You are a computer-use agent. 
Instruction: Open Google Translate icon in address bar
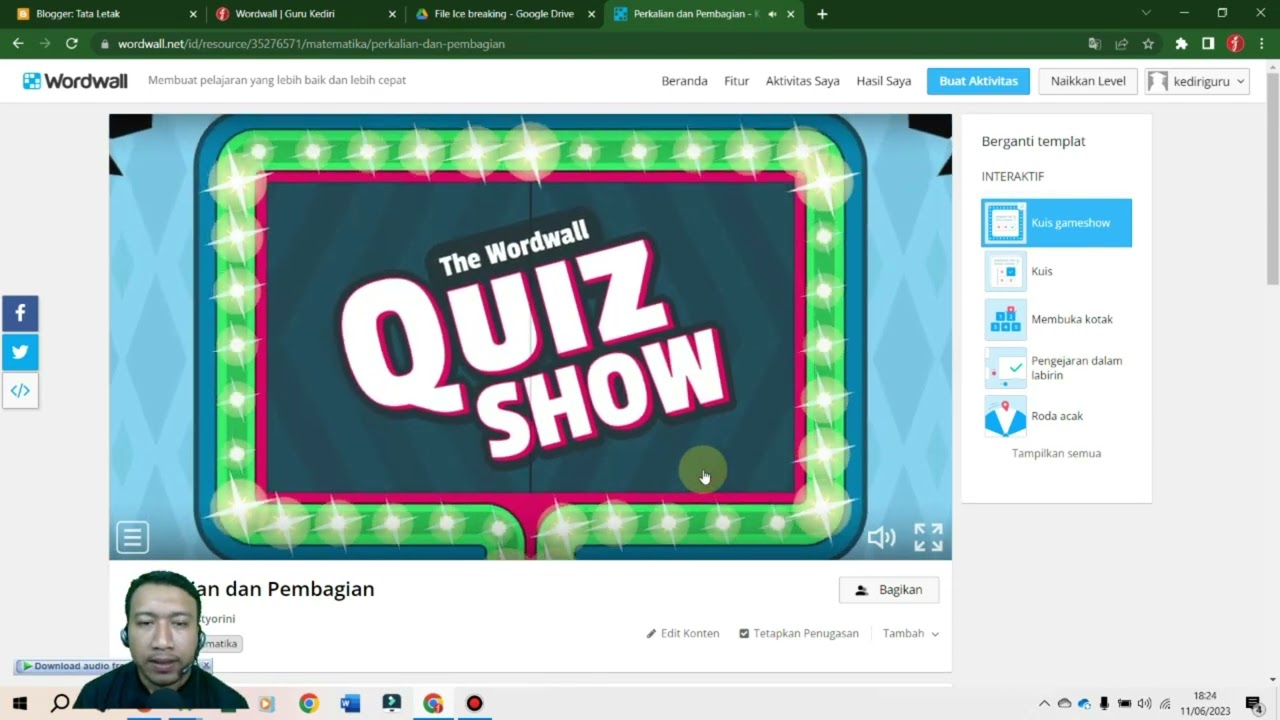point(1095,44)
